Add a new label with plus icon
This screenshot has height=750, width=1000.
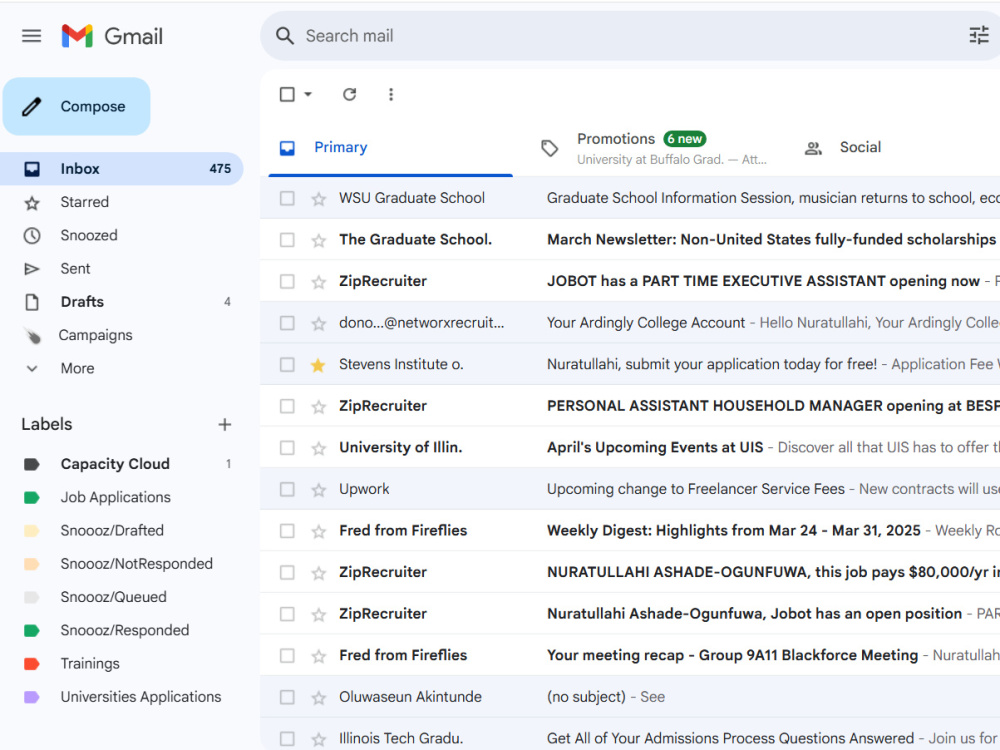point(224,425)
